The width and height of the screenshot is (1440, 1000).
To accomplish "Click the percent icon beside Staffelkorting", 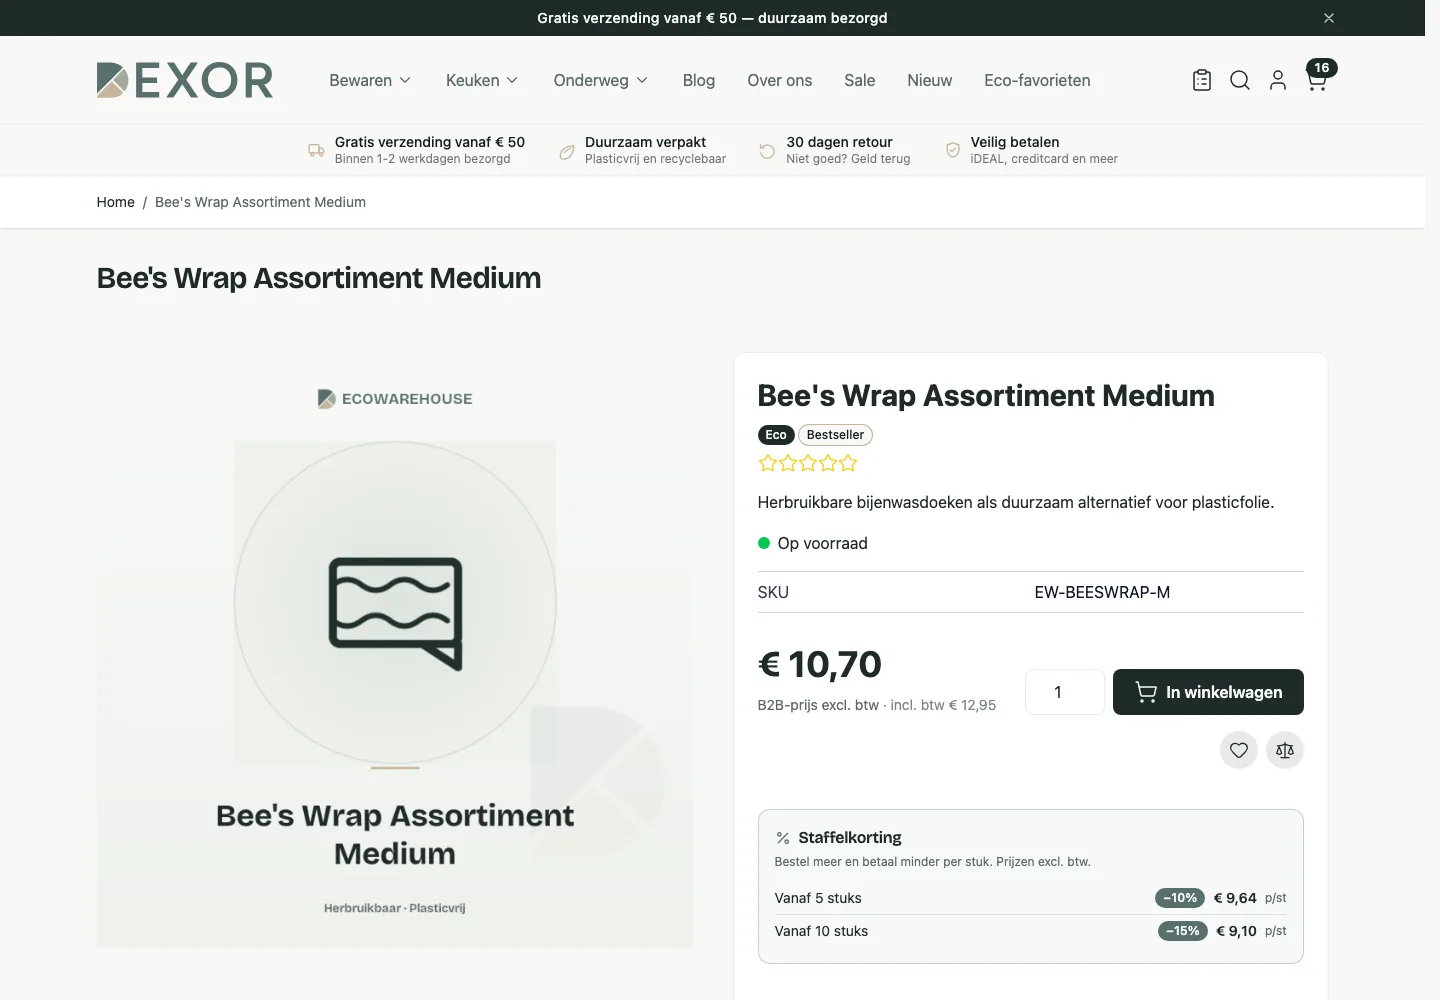I will pos(783,838).
